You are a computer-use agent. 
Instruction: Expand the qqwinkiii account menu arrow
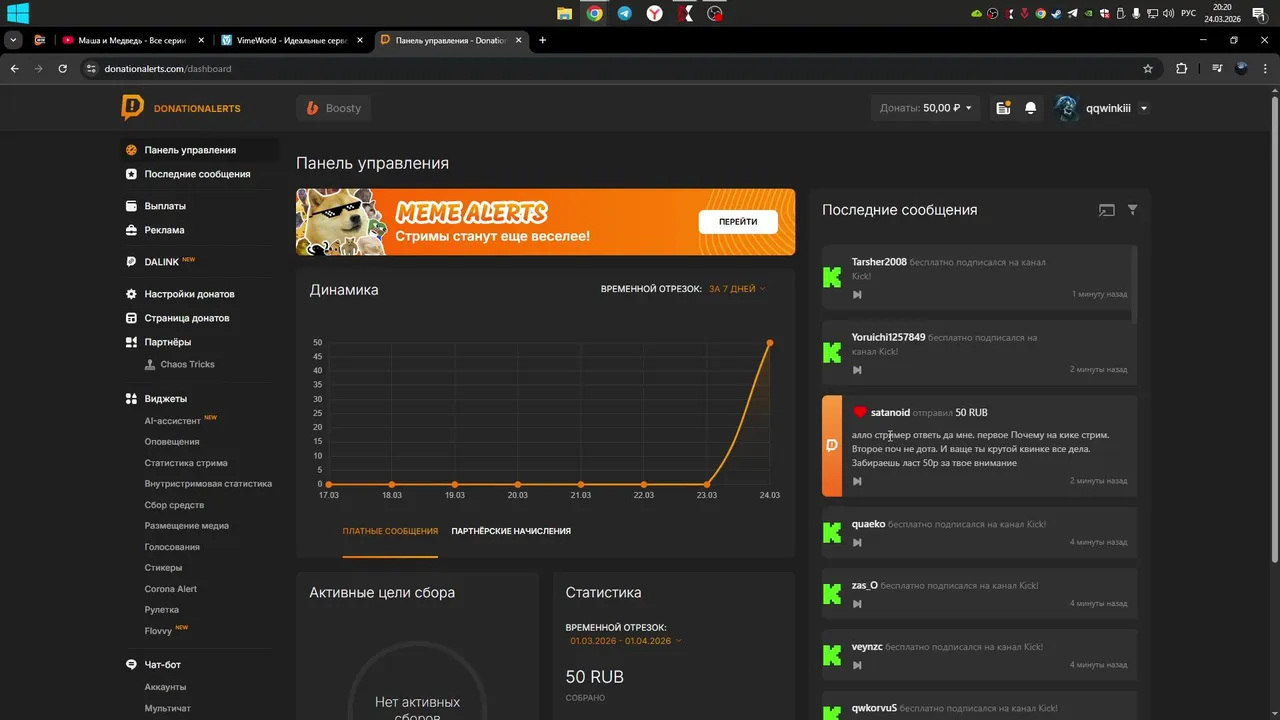[x=1144, y=108]
